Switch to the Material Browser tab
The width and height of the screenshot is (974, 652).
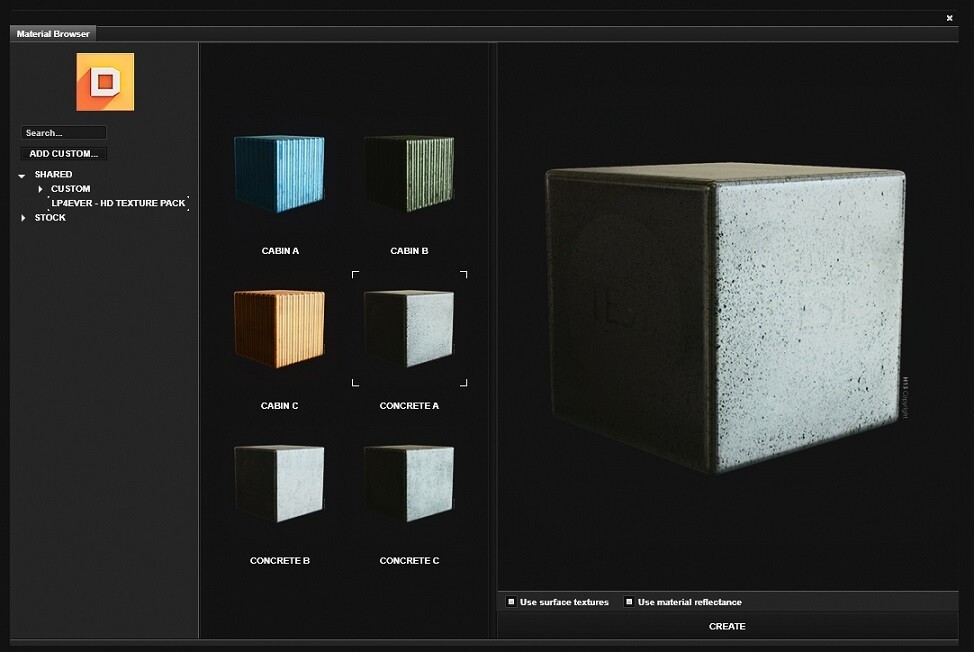click(53, 34)
